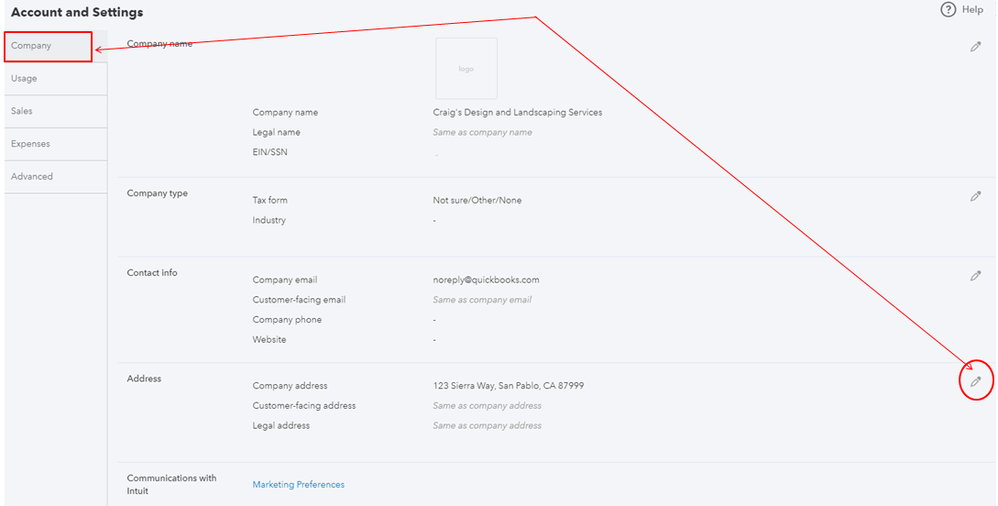Open the Advanced settings tab
The image size is (998, 506).
tap(56, 176)
